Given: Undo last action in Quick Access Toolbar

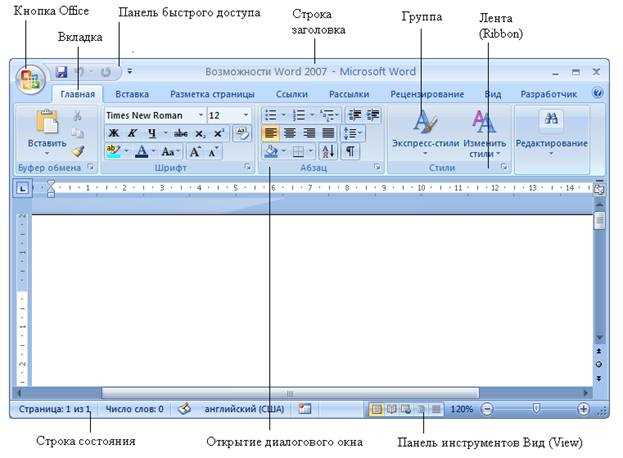Looking at the screenshot, I should point(81,72).
